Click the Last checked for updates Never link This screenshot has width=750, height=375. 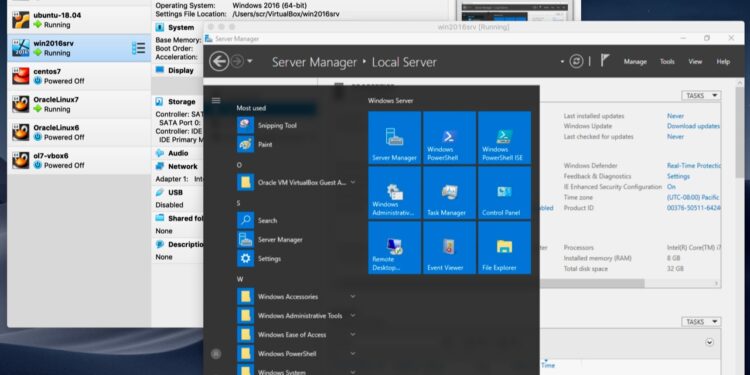(675, 137)
